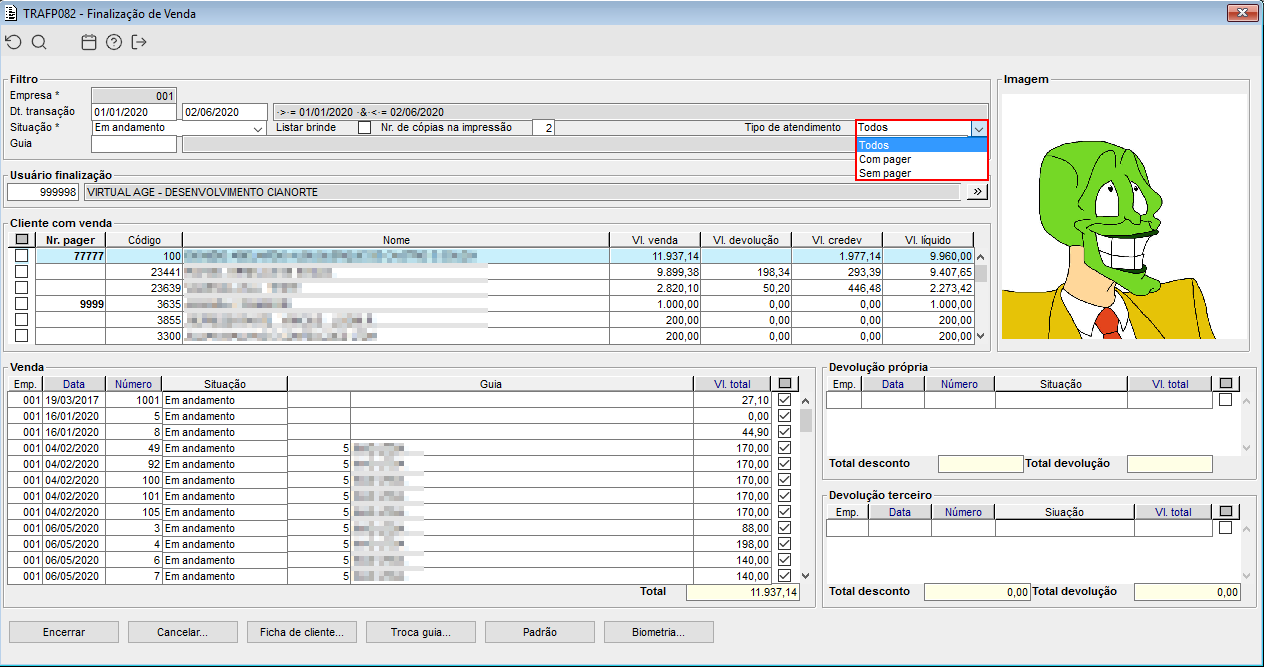Click the refresh/undo arrow toolbar icon
The image size is (1264, 667).
(13, 42)
